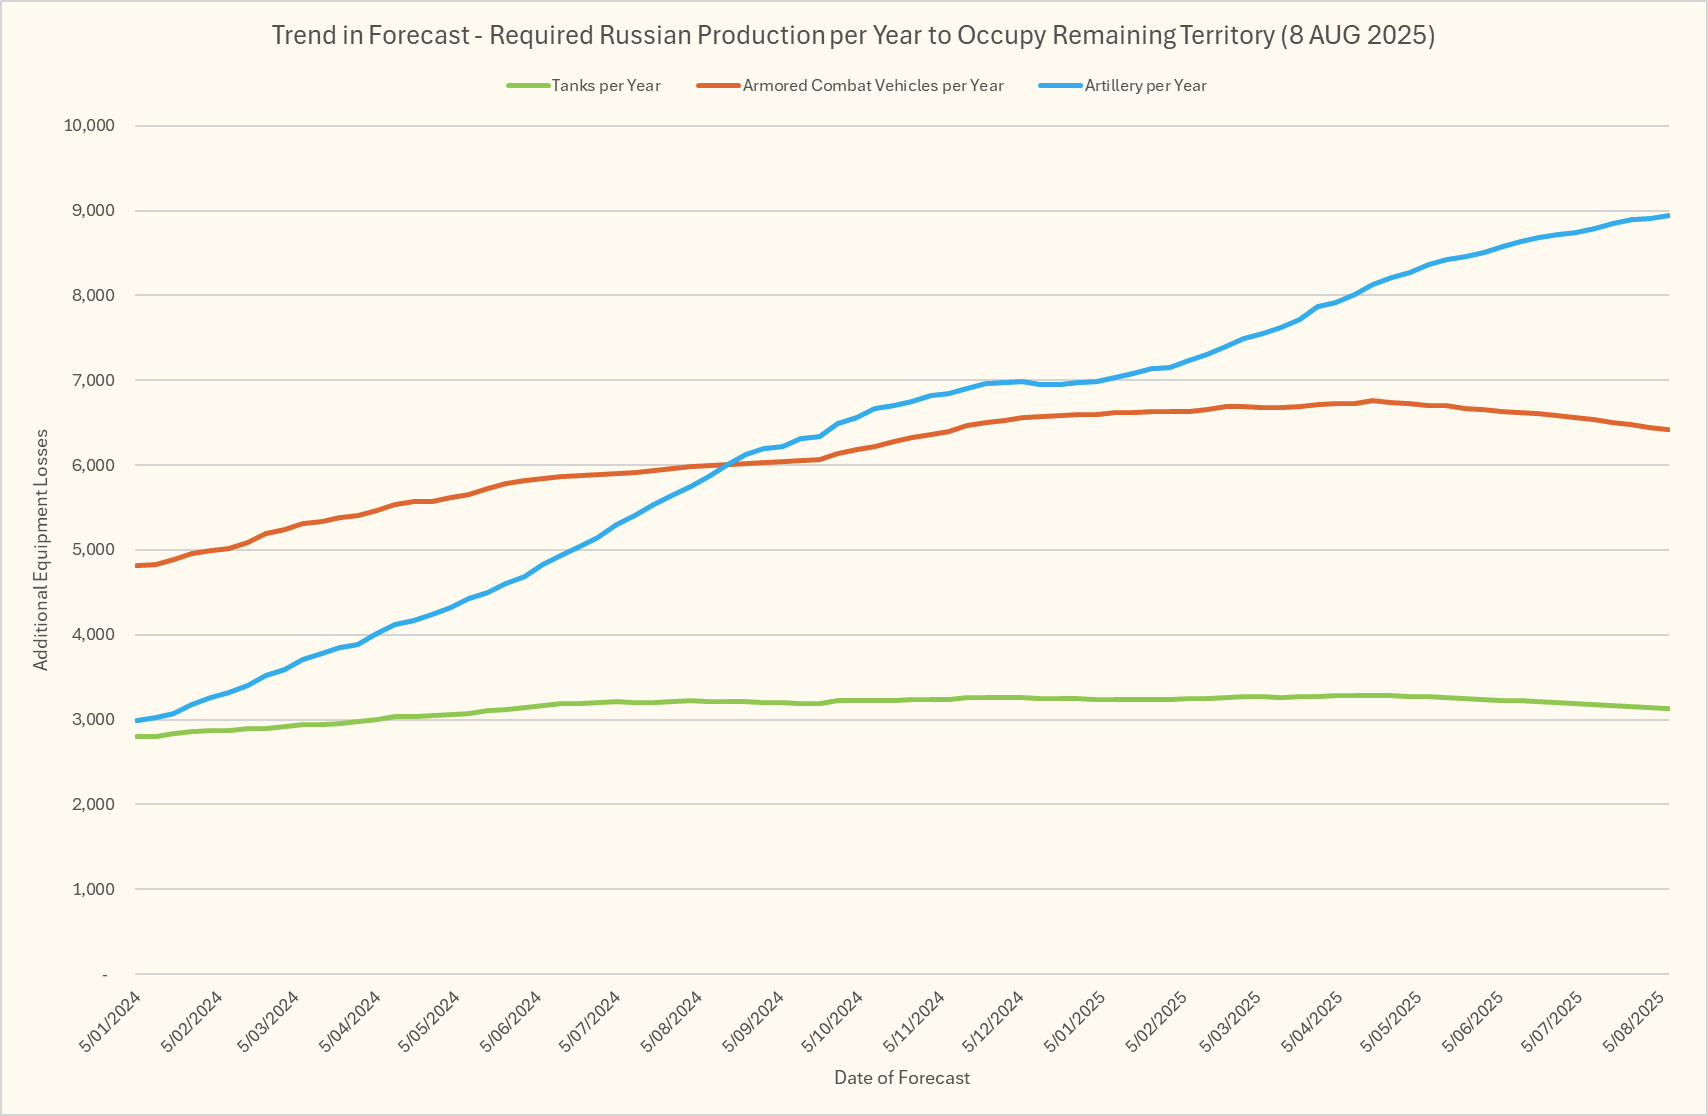Select the Additional Equipment Losses axis title
This screenshot has height=1116, width=1708.
(x=41, y=550)
